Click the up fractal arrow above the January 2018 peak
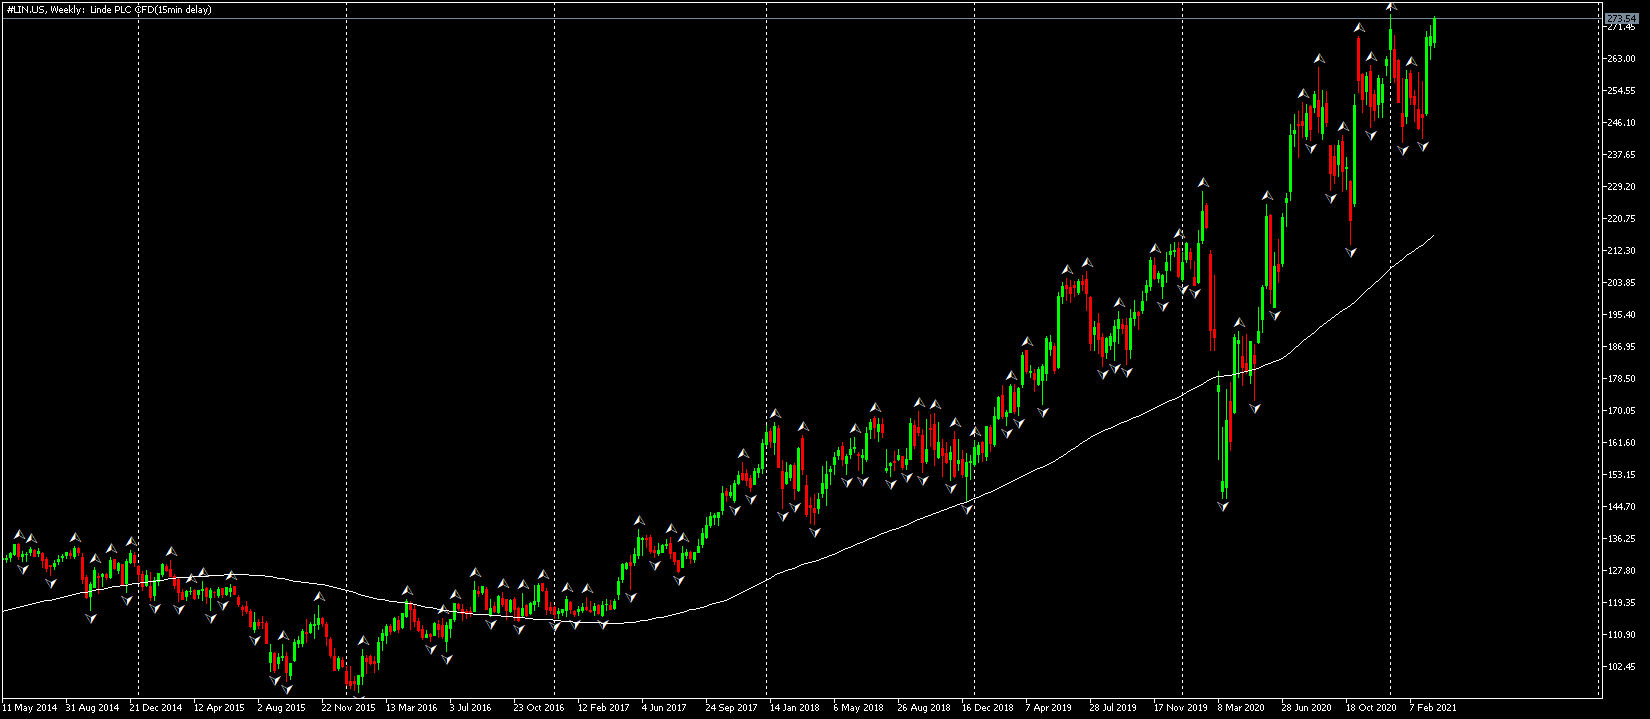This screenshot has width=1650, height=719. tap(774, 413)
